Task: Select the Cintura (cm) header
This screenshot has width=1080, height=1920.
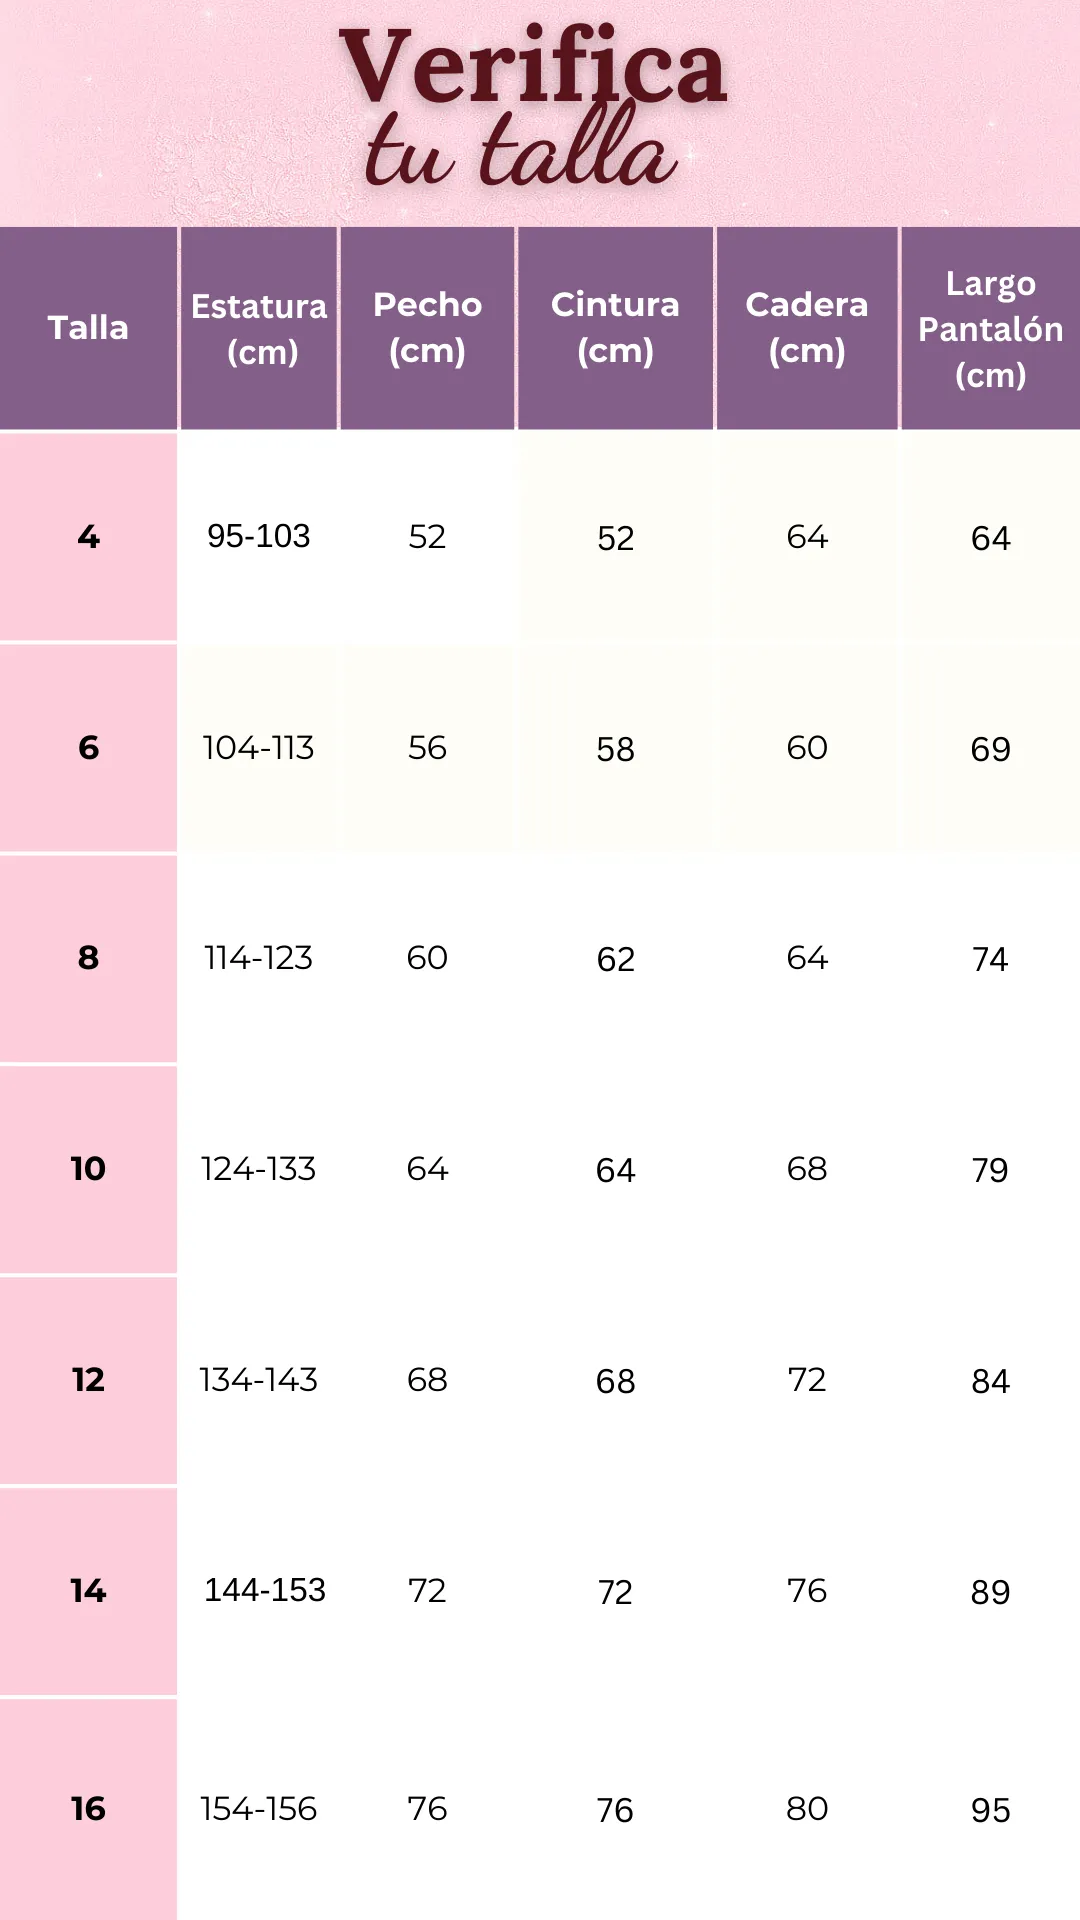Action: [x=615, y=328]
